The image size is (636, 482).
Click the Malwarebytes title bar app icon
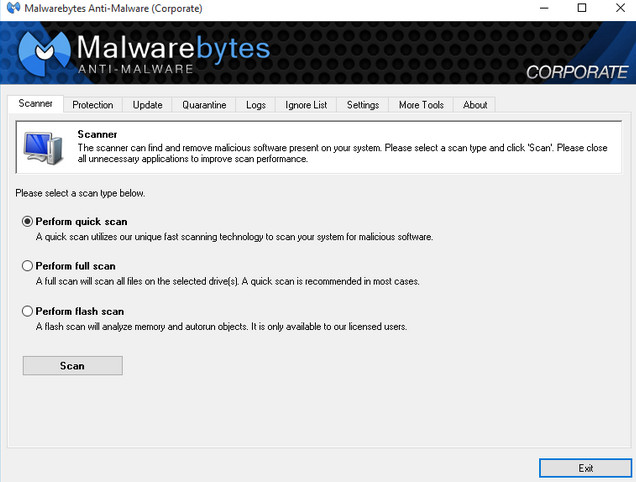[x=13, y=8]
